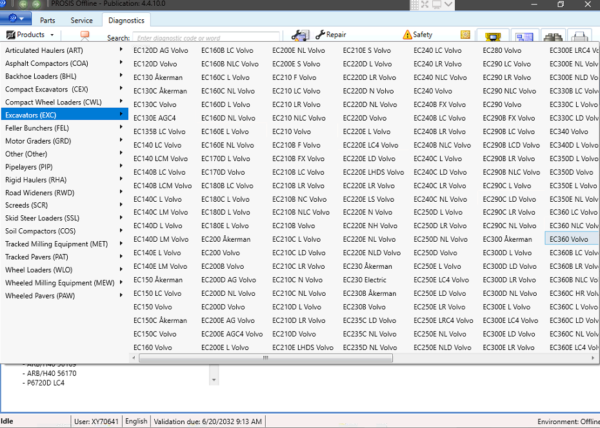Go forward with the green forward arrow
The image size is (600, 428).
[x=36, y=4]
